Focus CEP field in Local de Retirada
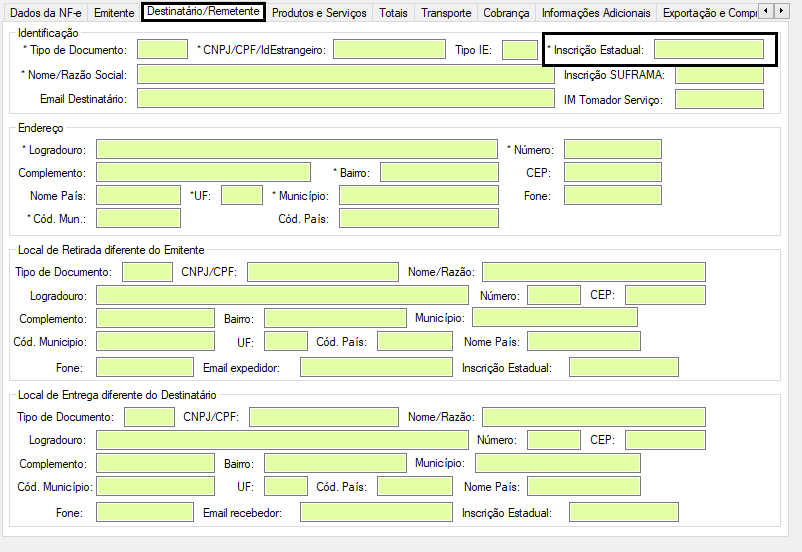The width and height of the screenshot is (802, 552). [665, 295]
